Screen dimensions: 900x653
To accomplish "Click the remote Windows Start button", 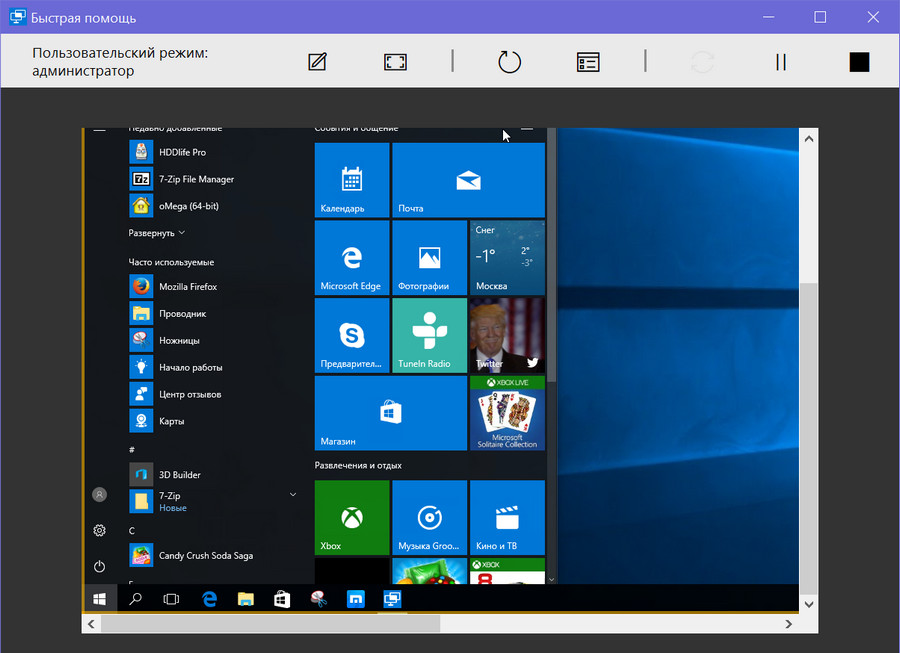I will point(99,599).
